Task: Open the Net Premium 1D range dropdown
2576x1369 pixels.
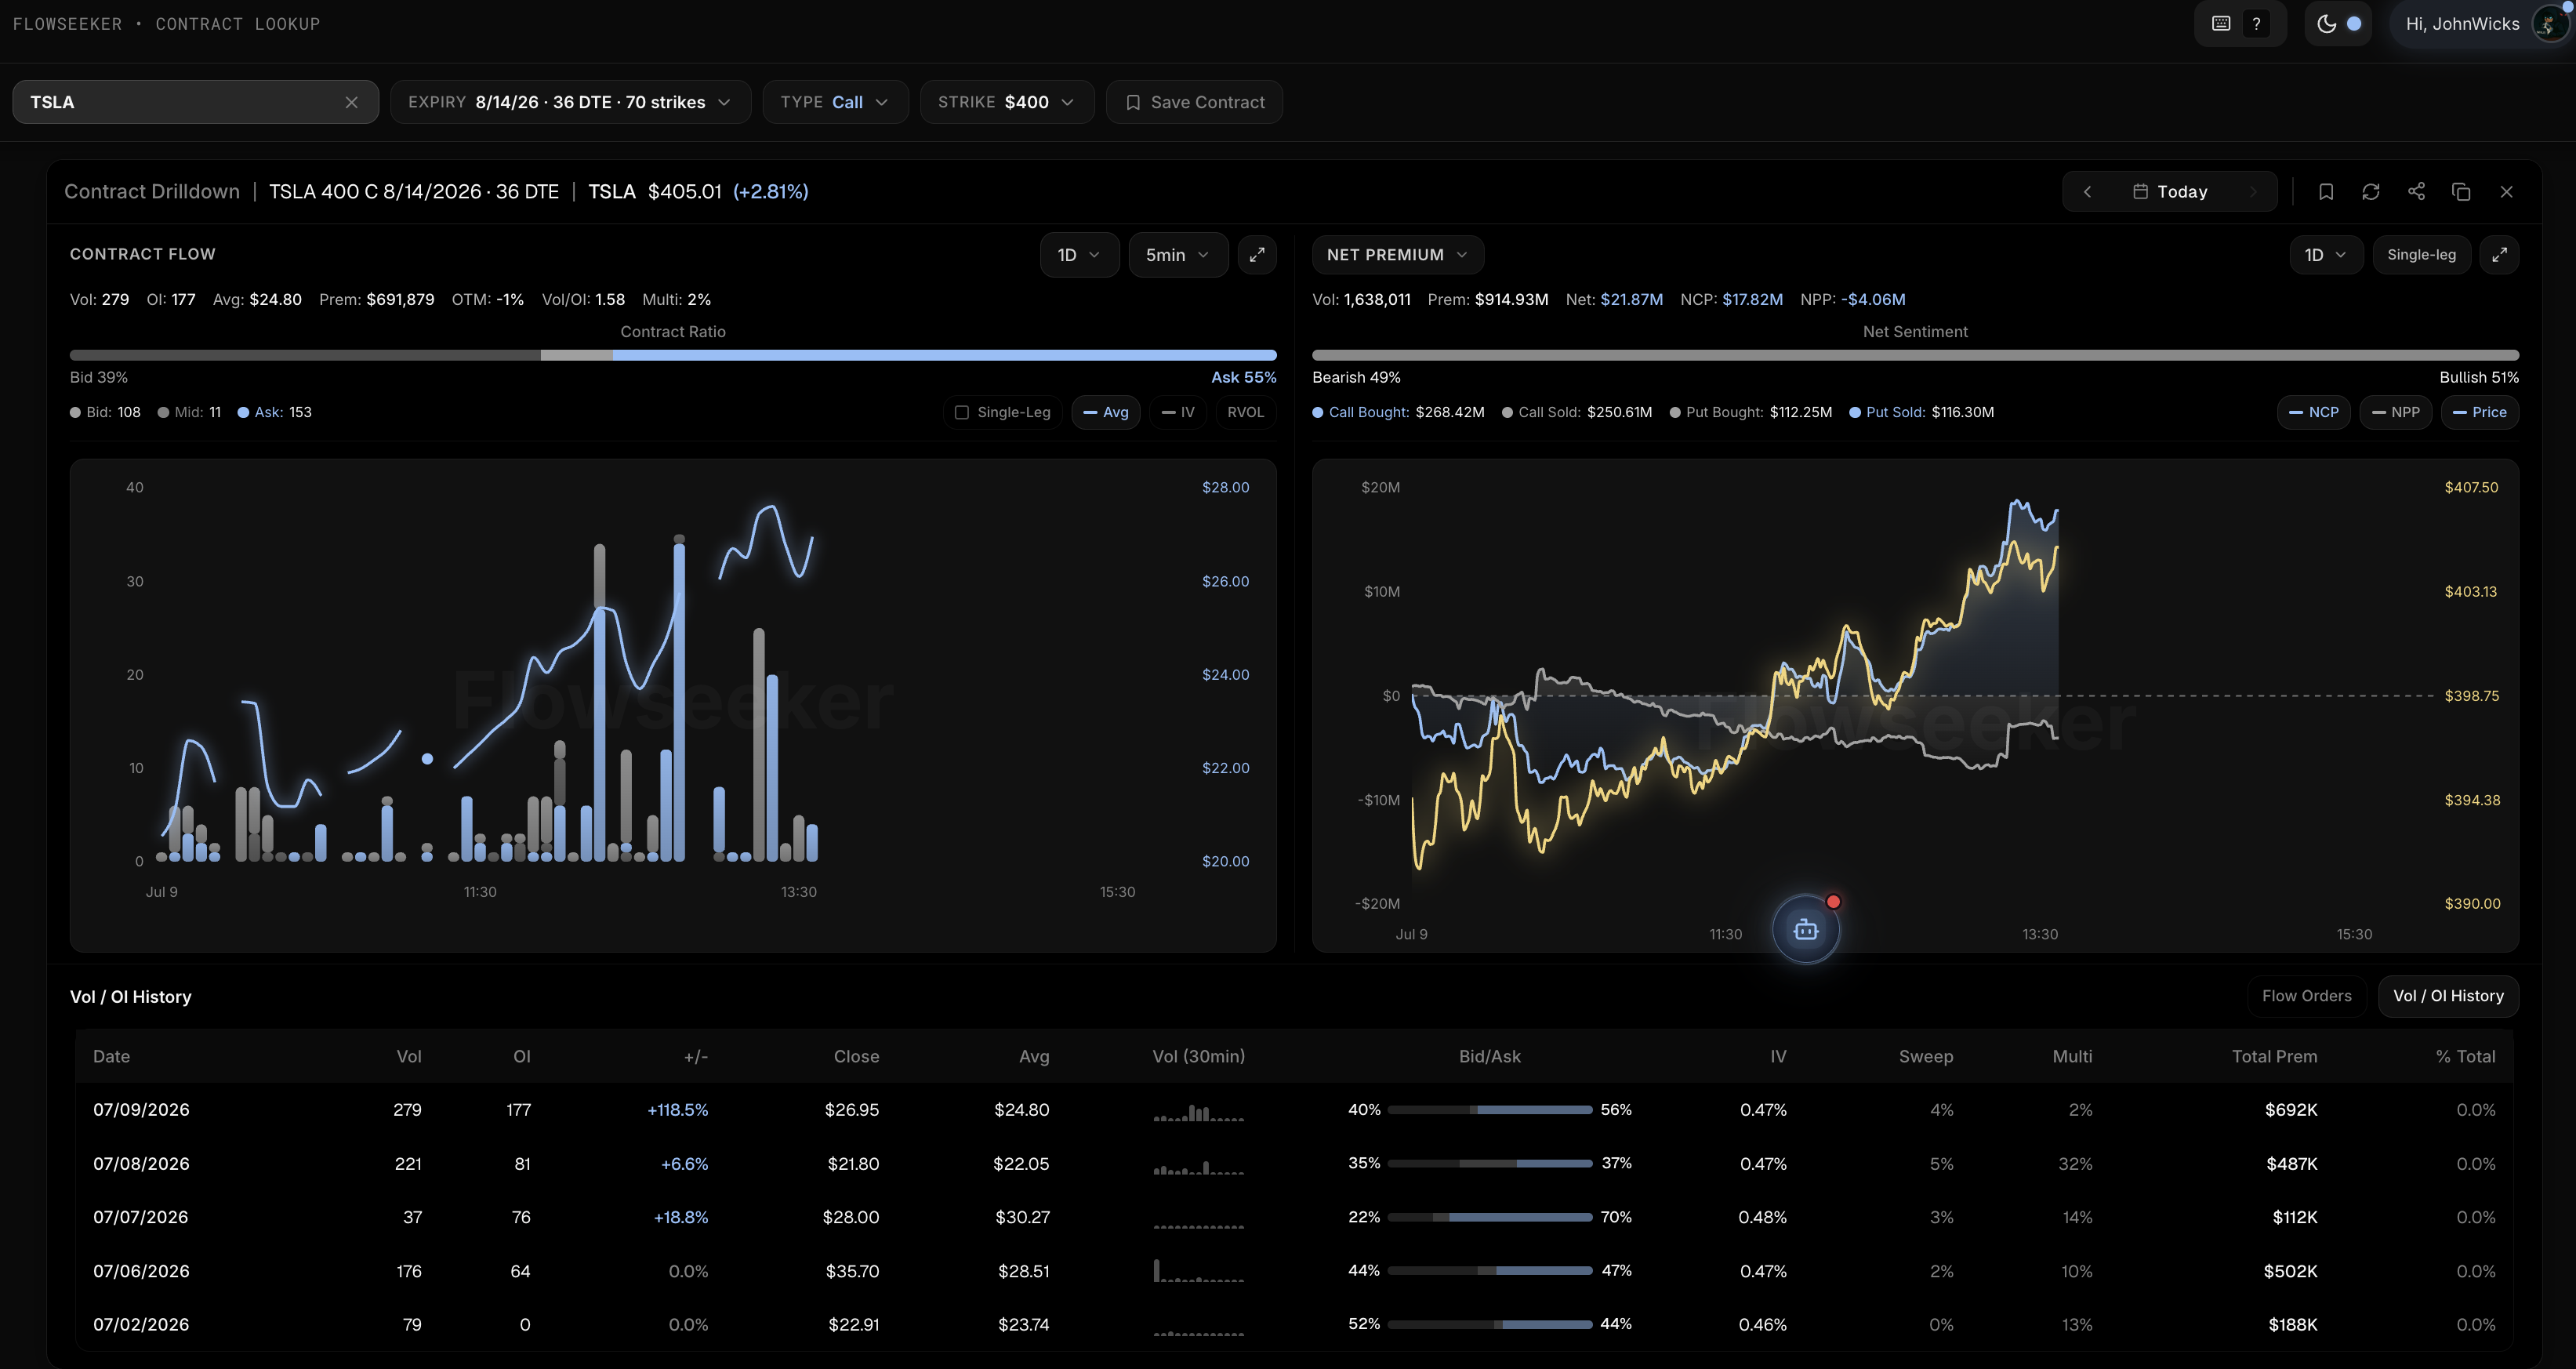Action: 2326,255
